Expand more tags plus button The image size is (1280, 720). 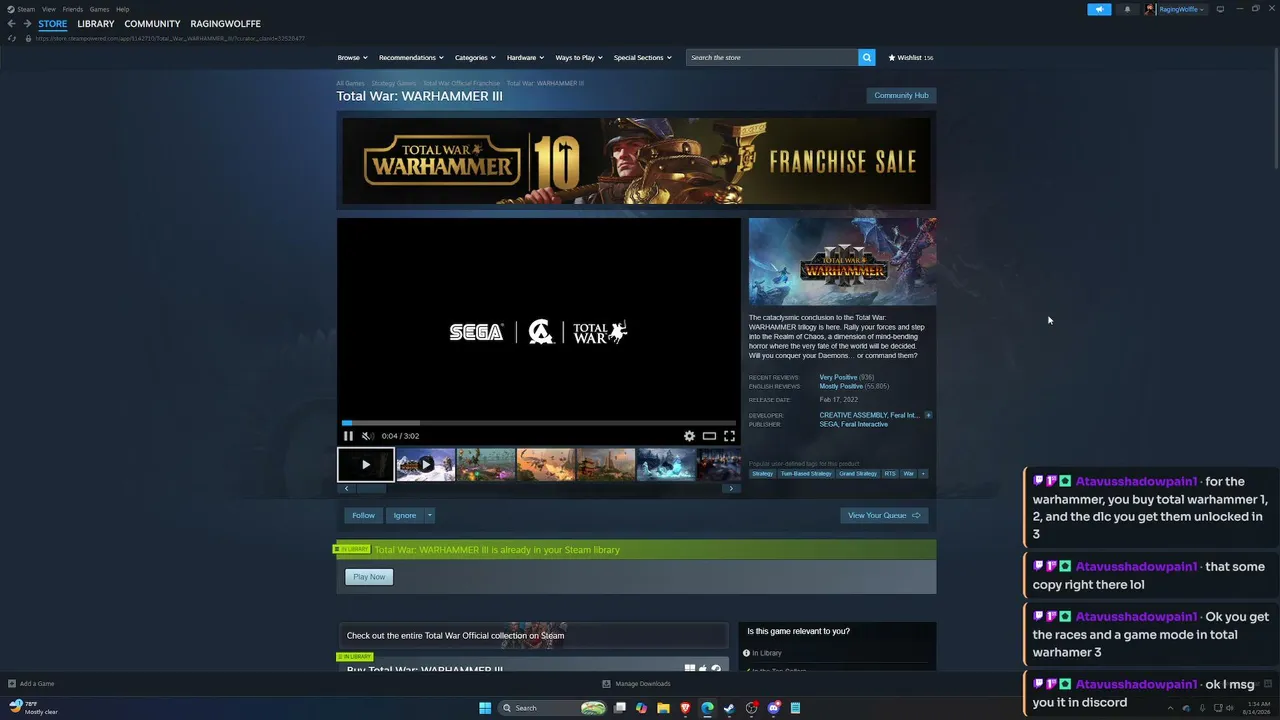(x=923, y=474)
